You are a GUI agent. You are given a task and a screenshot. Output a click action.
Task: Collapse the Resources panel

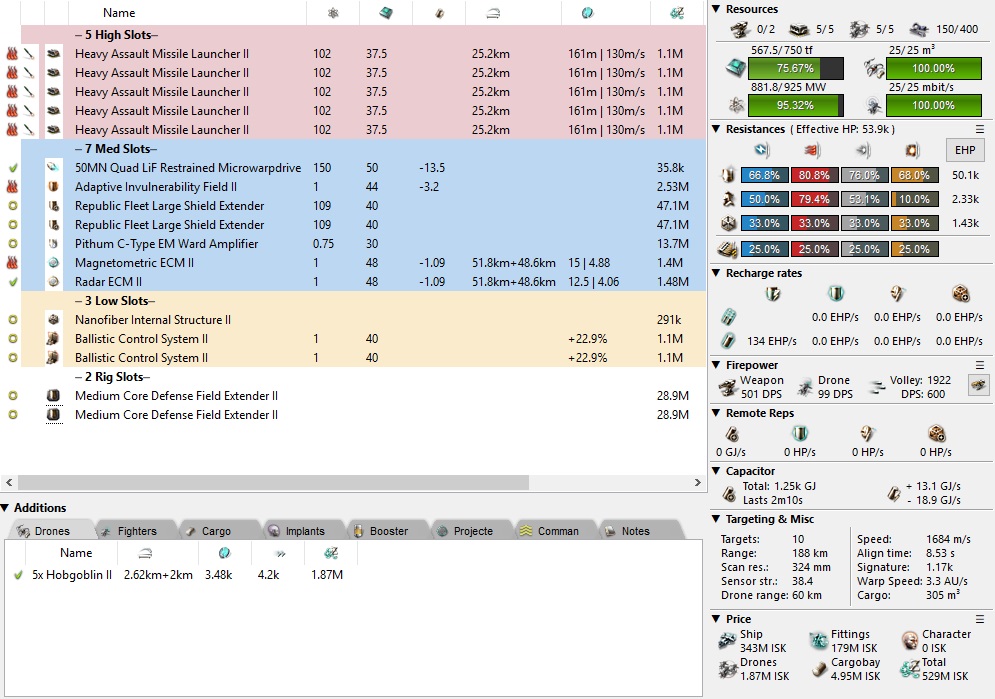click(x=717, y=9)
